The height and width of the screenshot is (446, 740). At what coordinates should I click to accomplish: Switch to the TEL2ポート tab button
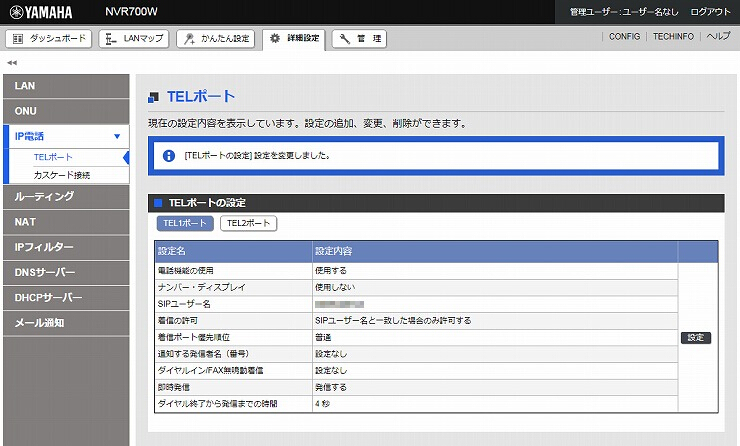248,223
